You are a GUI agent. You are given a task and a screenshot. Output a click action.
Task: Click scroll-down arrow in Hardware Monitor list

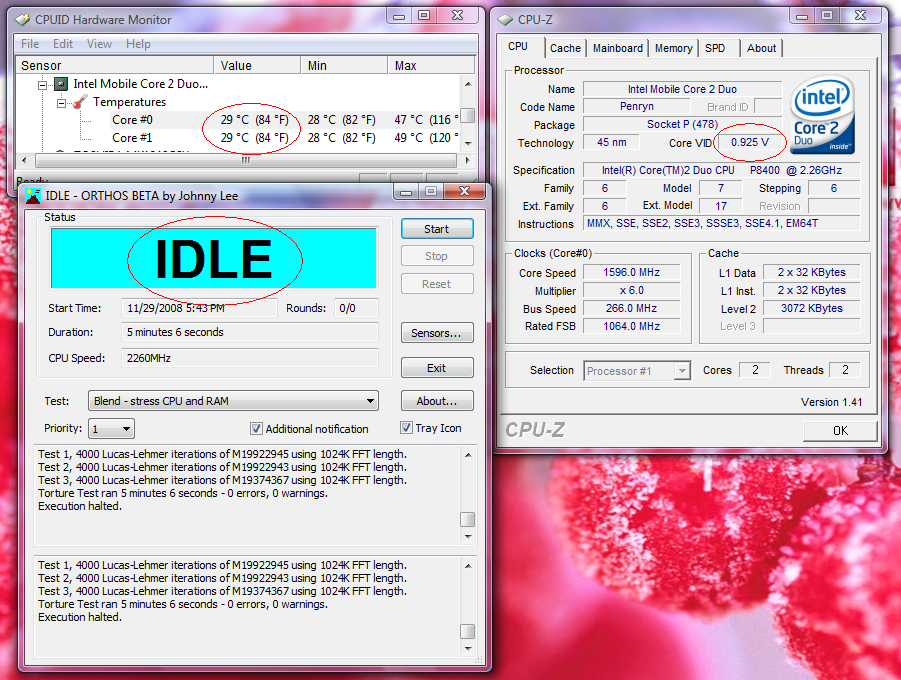(468, 143)
